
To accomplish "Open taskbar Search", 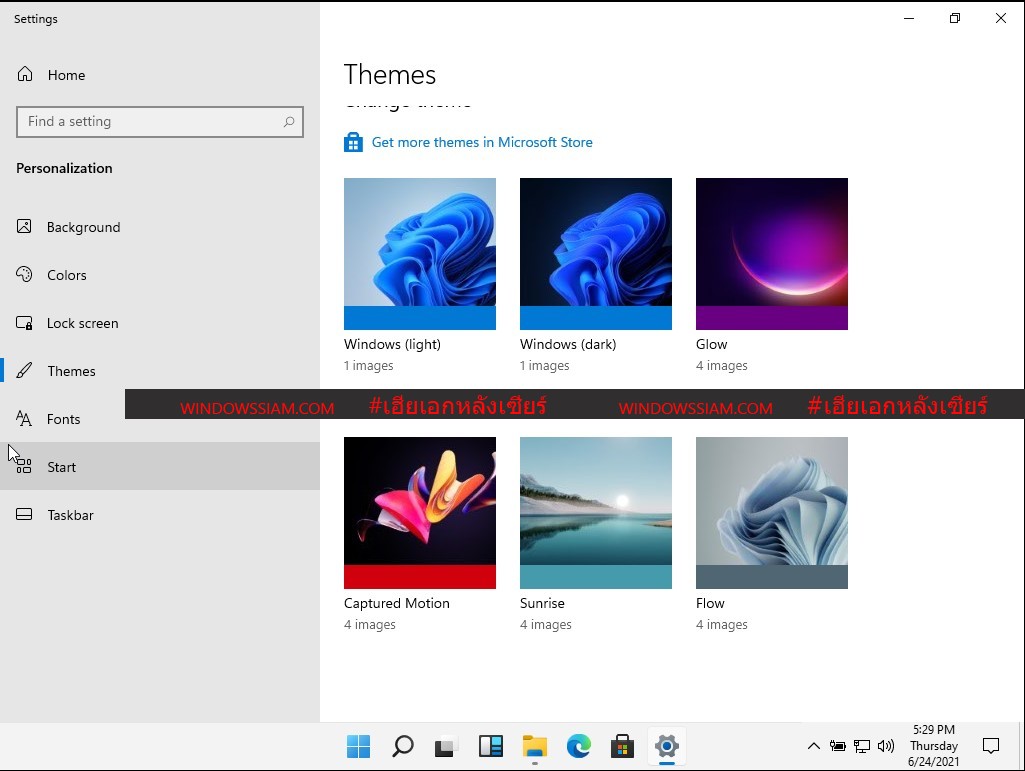I will pos(403,746).
